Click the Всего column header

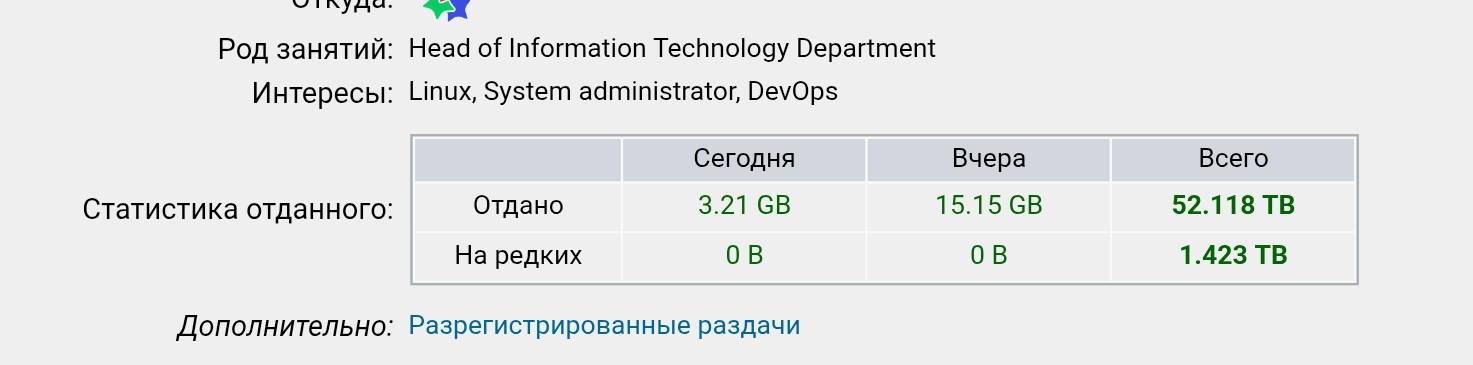coord(1233,159)
